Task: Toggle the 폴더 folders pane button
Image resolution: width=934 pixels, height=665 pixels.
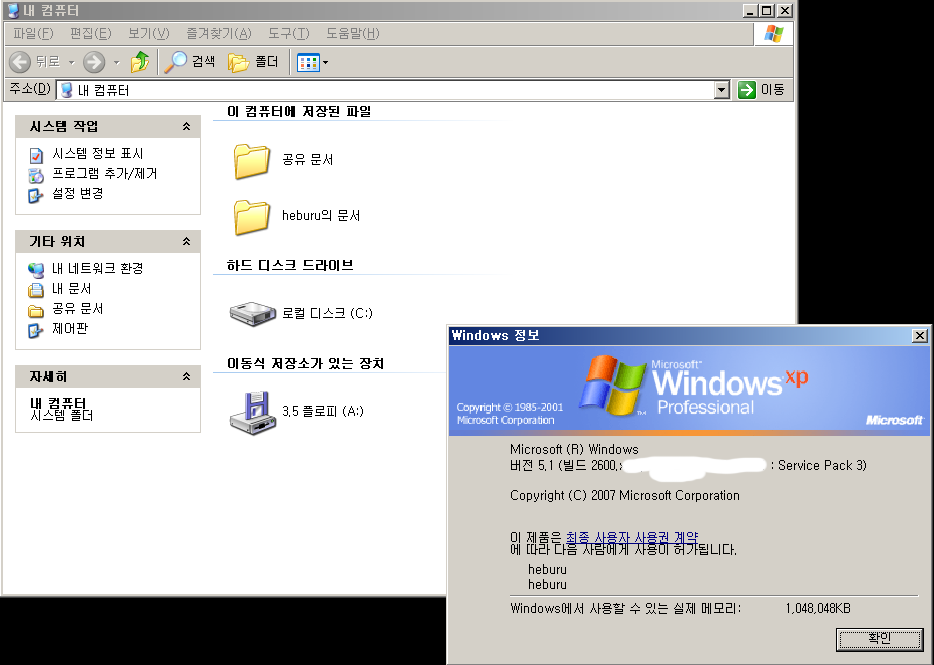Action: (x=253, y=62)
